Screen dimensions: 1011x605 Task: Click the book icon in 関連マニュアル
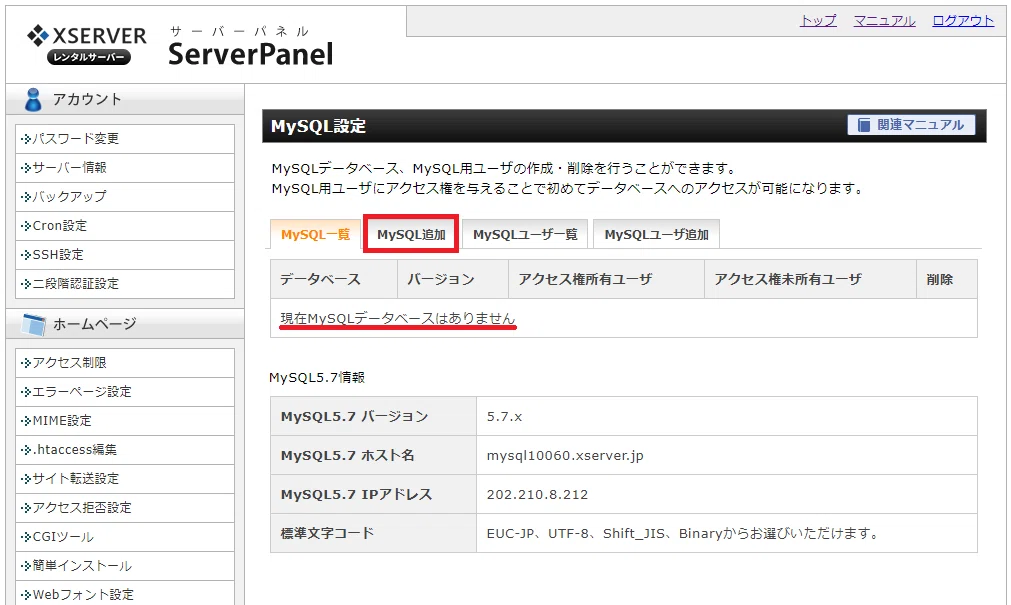point(863,124)
